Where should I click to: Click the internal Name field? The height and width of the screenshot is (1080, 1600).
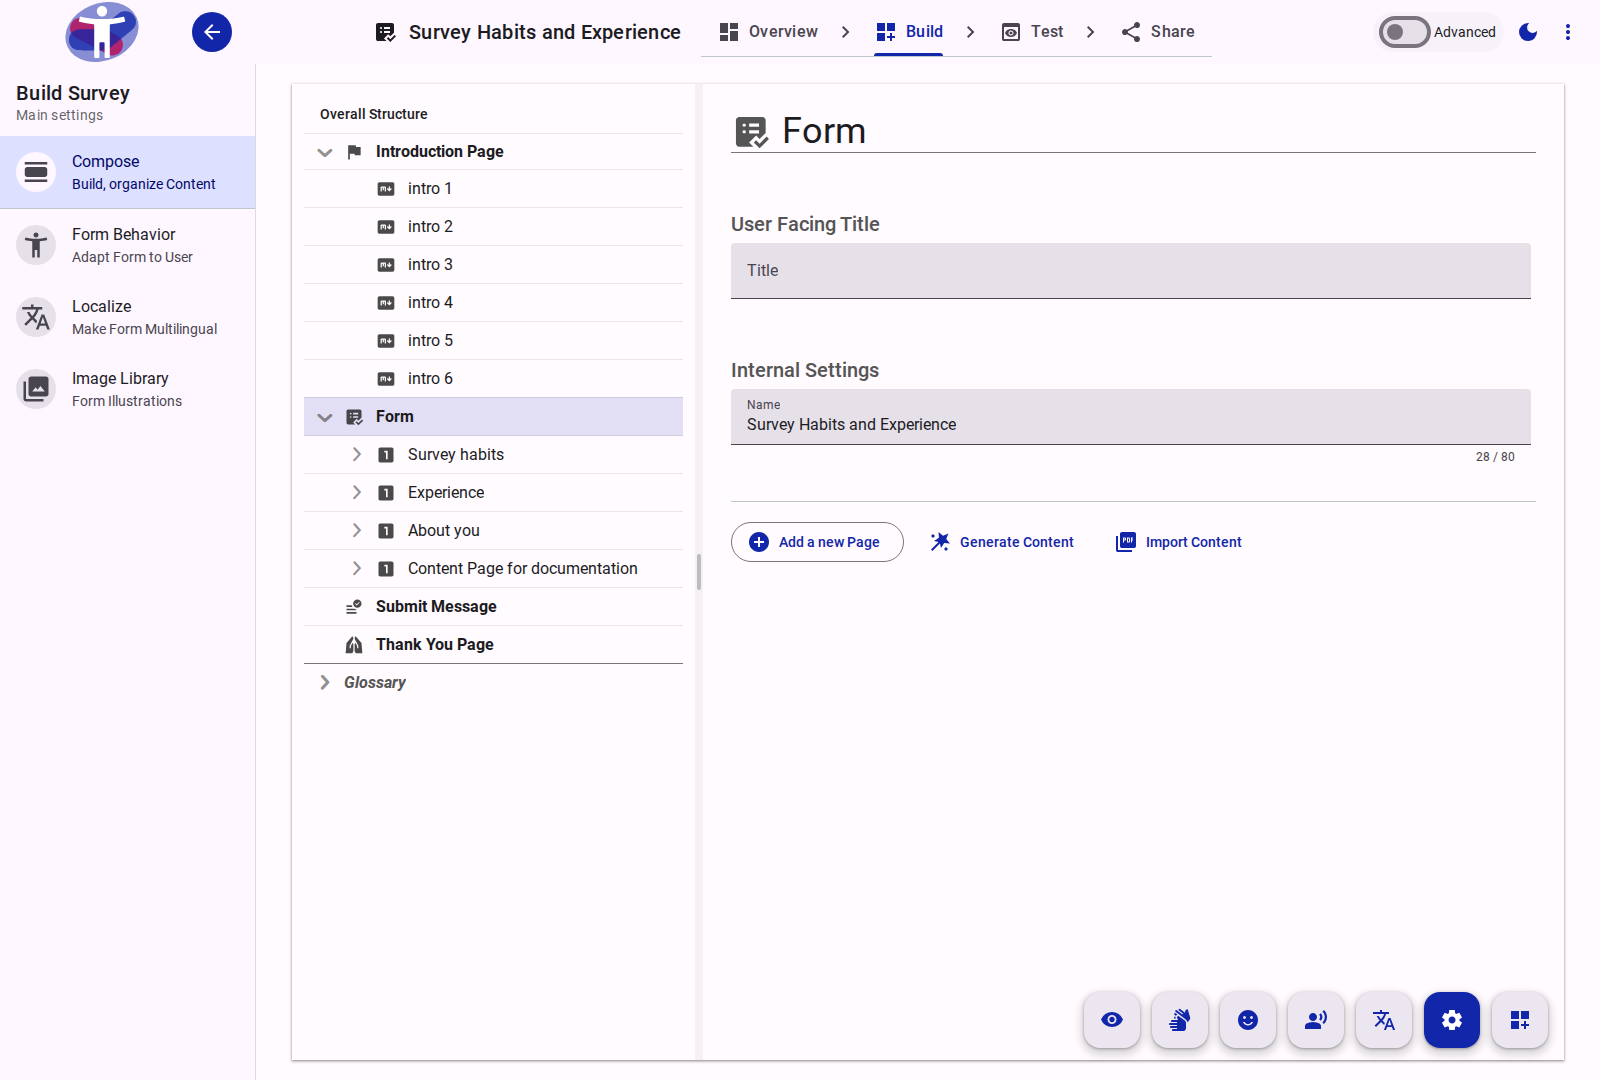pyautogui.click(x=1131, y=417)
